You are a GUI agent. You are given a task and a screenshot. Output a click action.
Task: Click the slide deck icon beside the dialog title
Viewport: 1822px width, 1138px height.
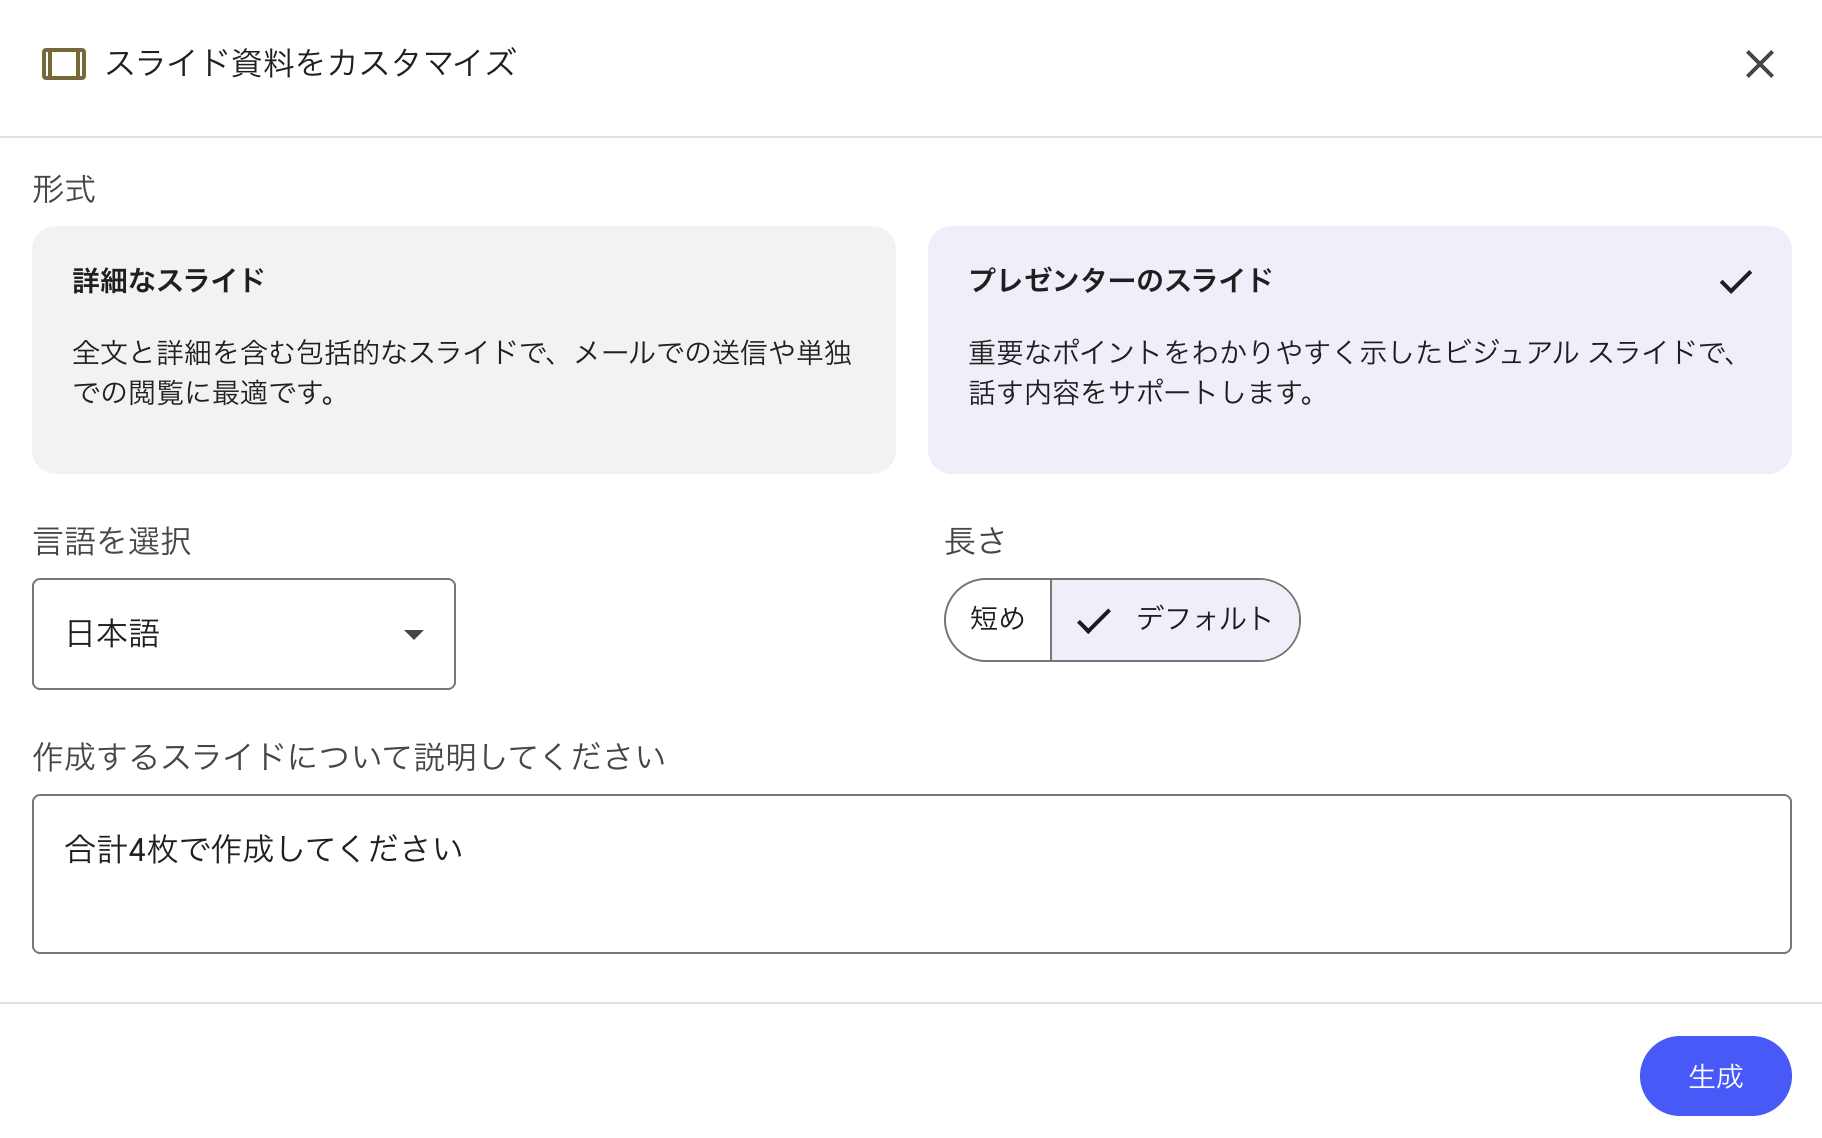coord(64,64)
